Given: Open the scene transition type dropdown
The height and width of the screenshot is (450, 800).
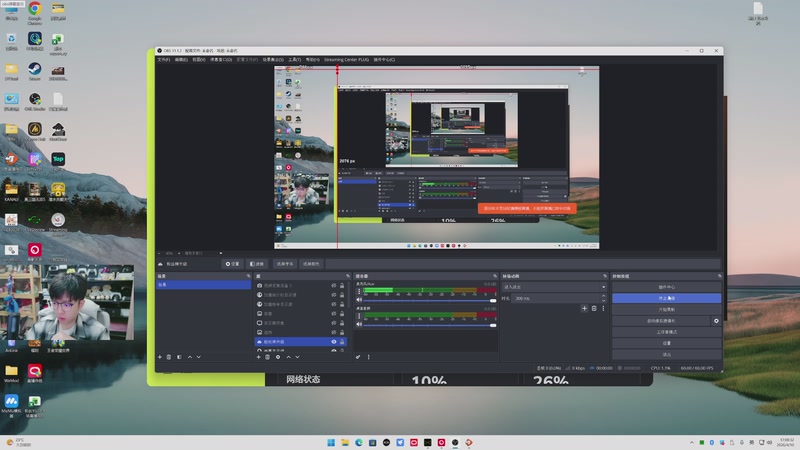Looking at the screenshot, I should tap(554, 287).
